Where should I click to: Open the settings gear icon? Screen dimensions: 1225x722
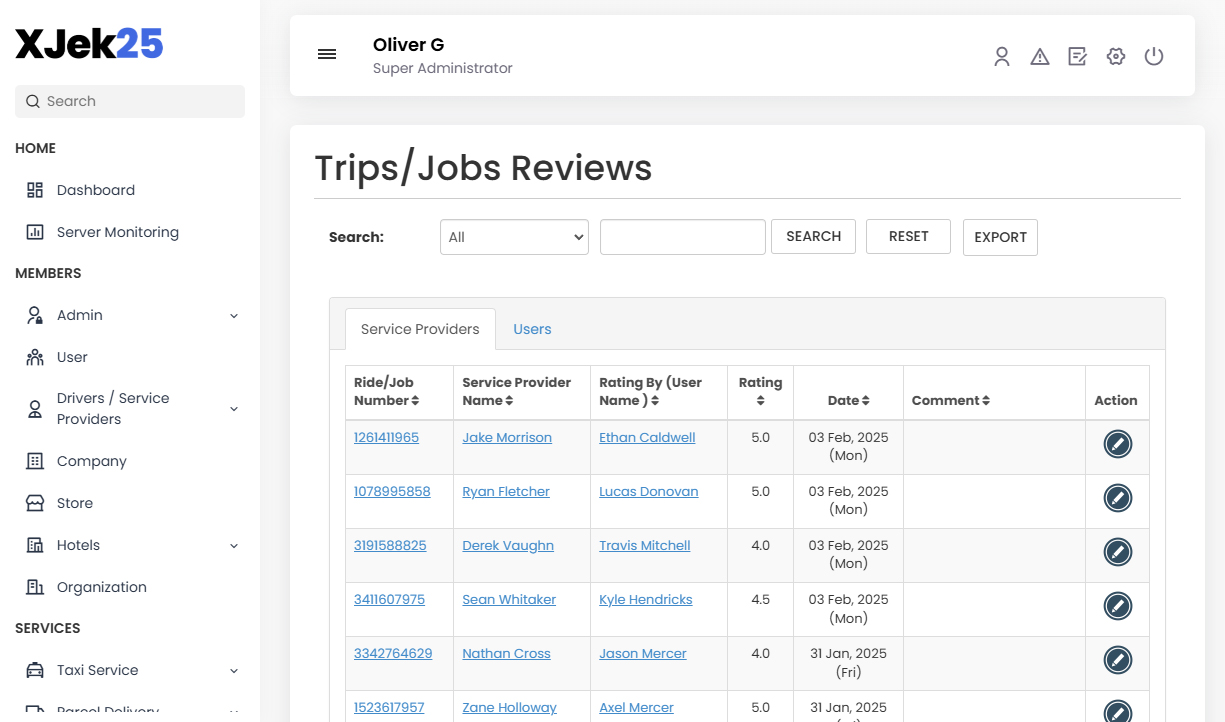click(1116, 56)
